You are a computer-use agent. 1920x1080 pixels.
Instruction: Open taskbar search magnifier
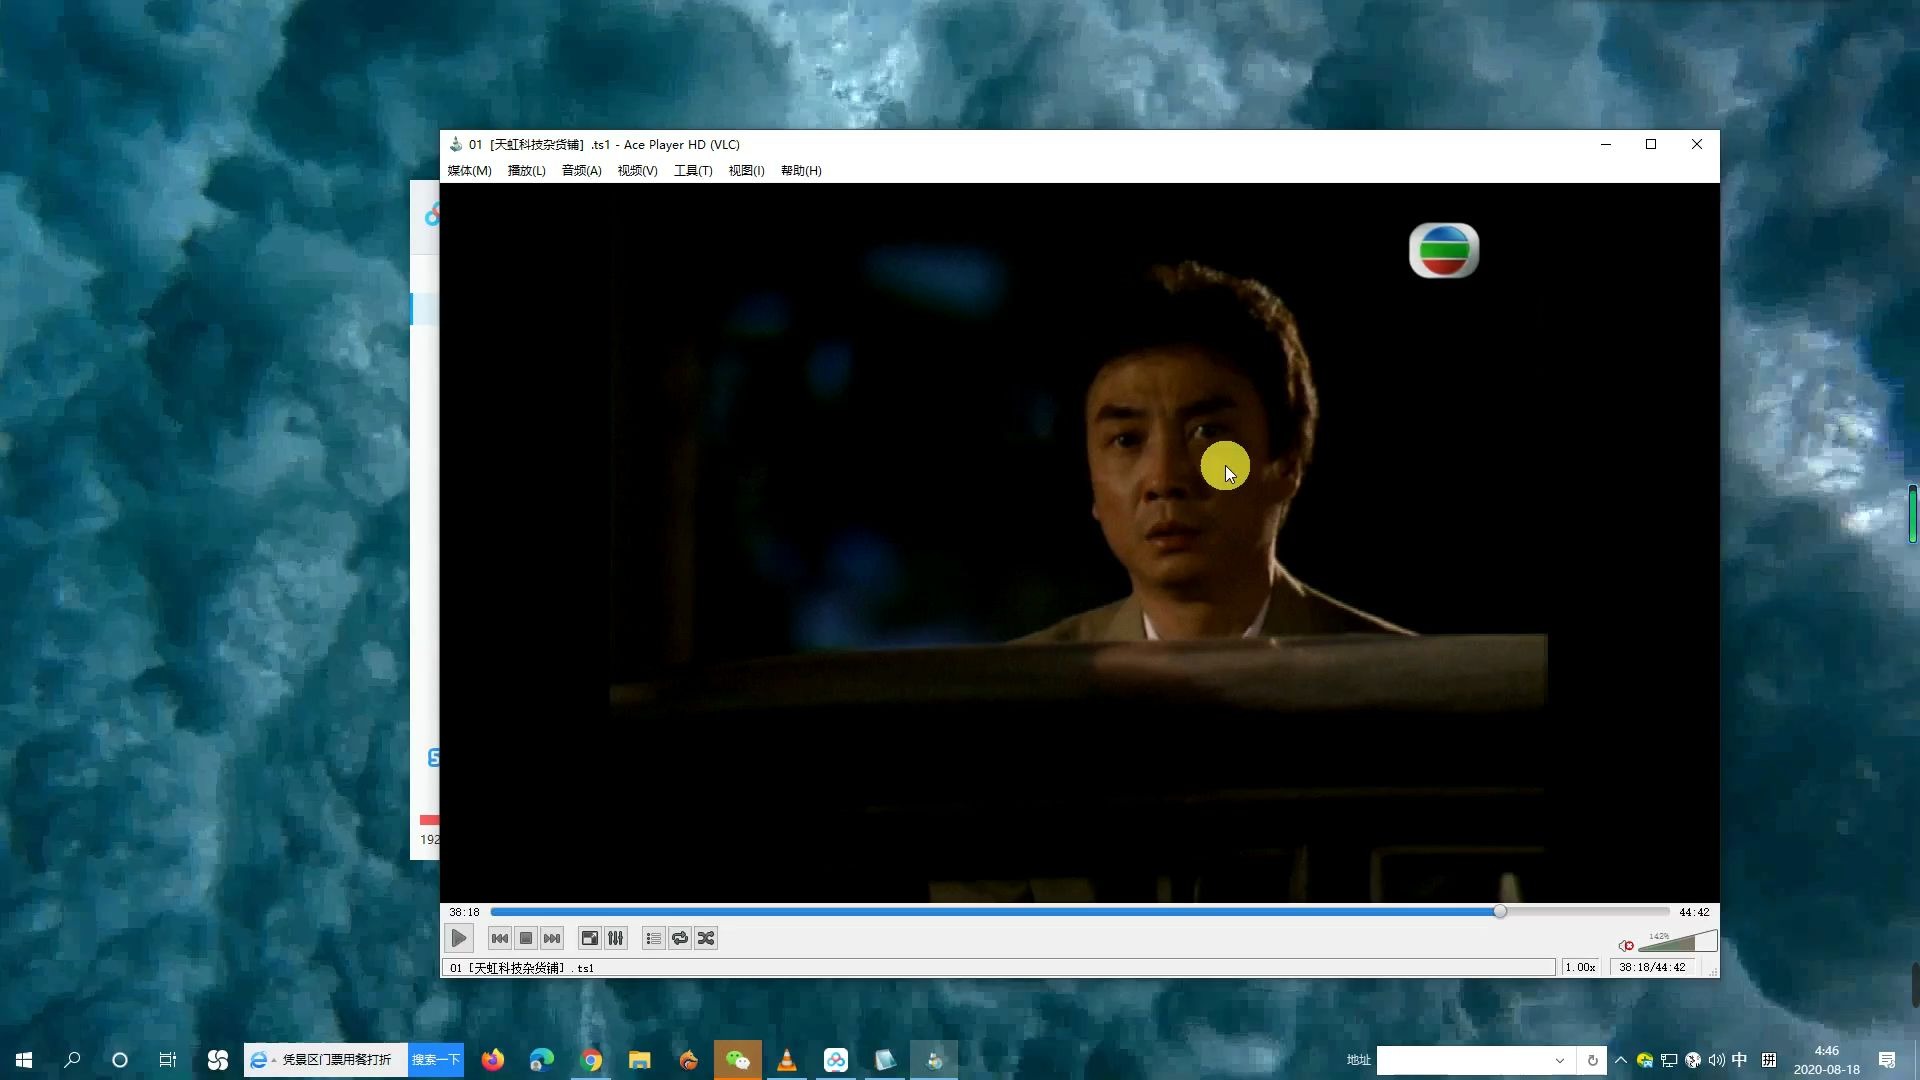(x=72, y=1060)
